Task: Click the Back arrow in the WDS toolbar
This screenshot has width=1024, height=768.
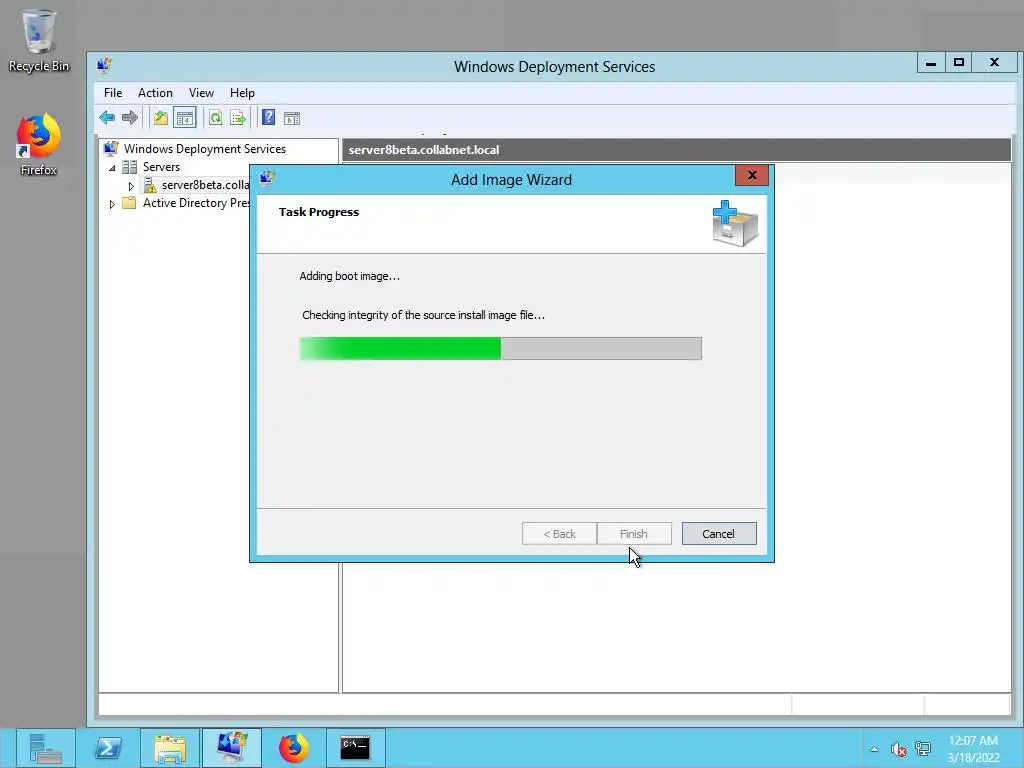Action: [107, 118]
